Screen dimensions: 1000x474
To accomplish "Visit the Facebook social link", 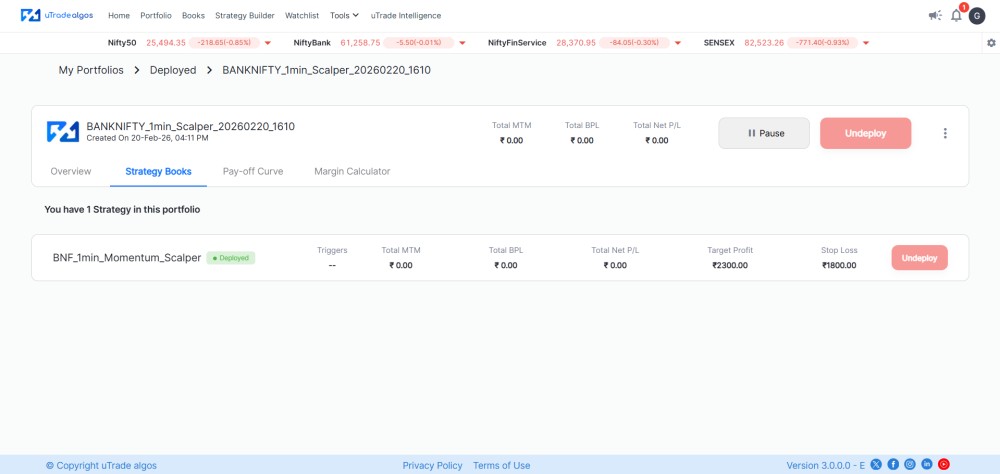I will tap(893, 464).
